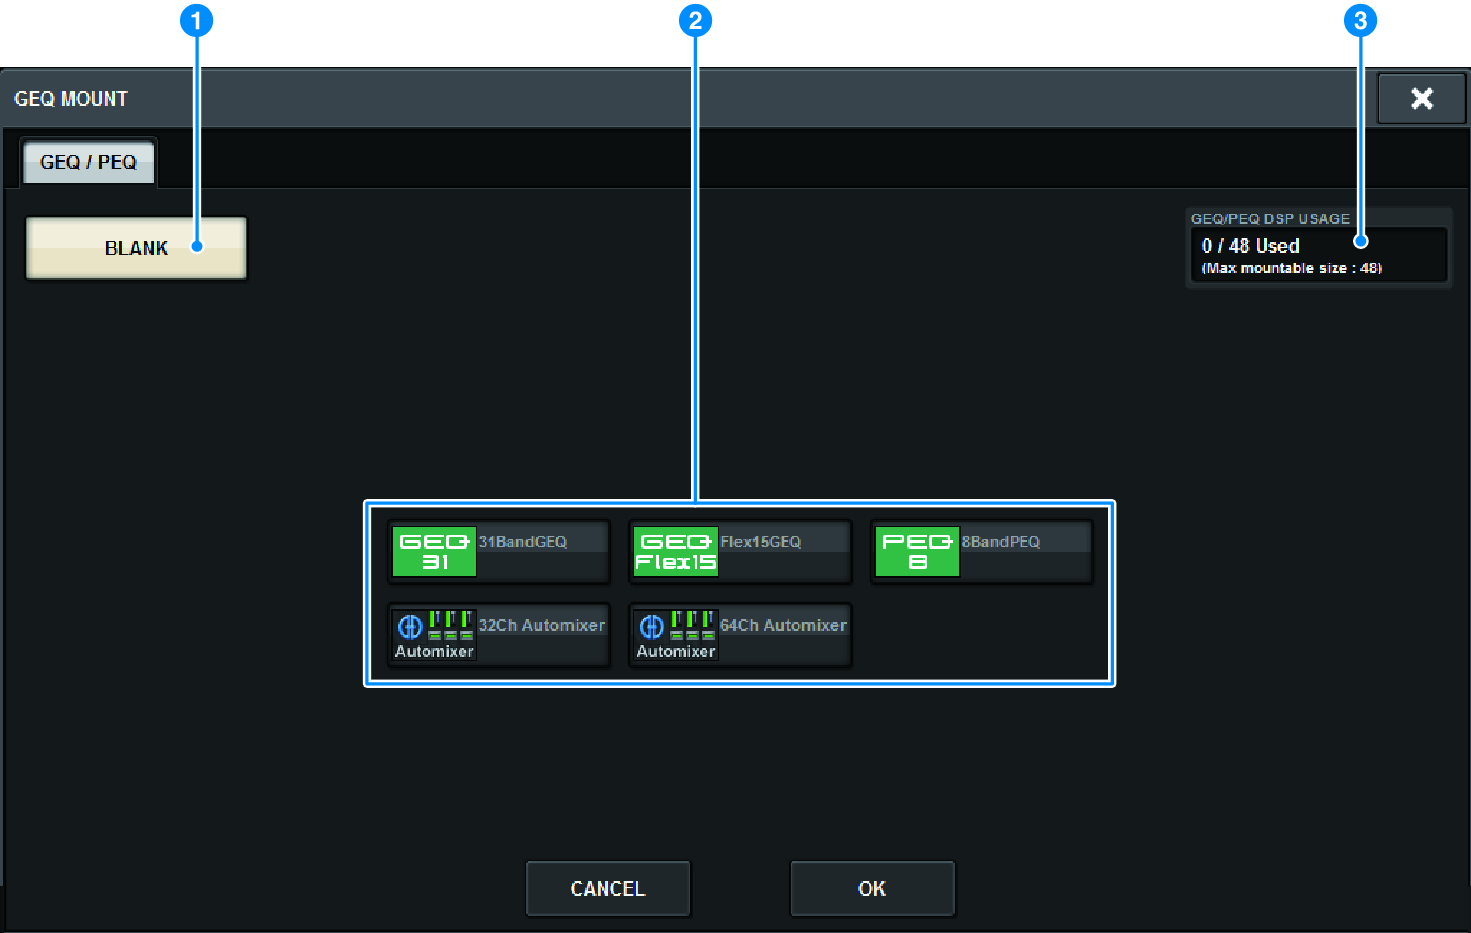Choose the Flex15GEQ label
The width and height of the screenshot is (1471, 933).
tap(761, 542)
